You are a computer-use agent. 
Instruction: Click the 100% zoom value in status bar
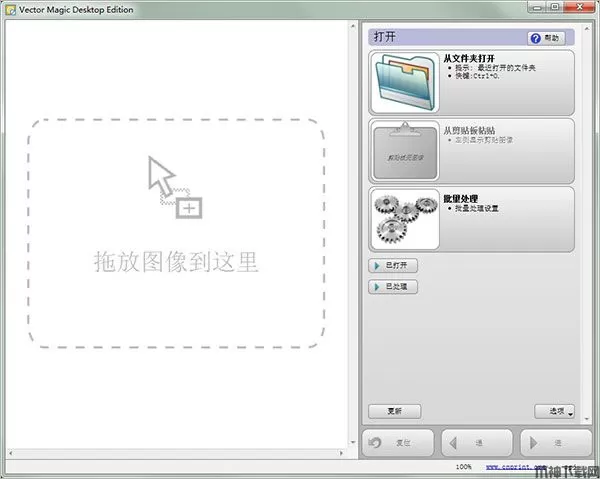[463, 467]
